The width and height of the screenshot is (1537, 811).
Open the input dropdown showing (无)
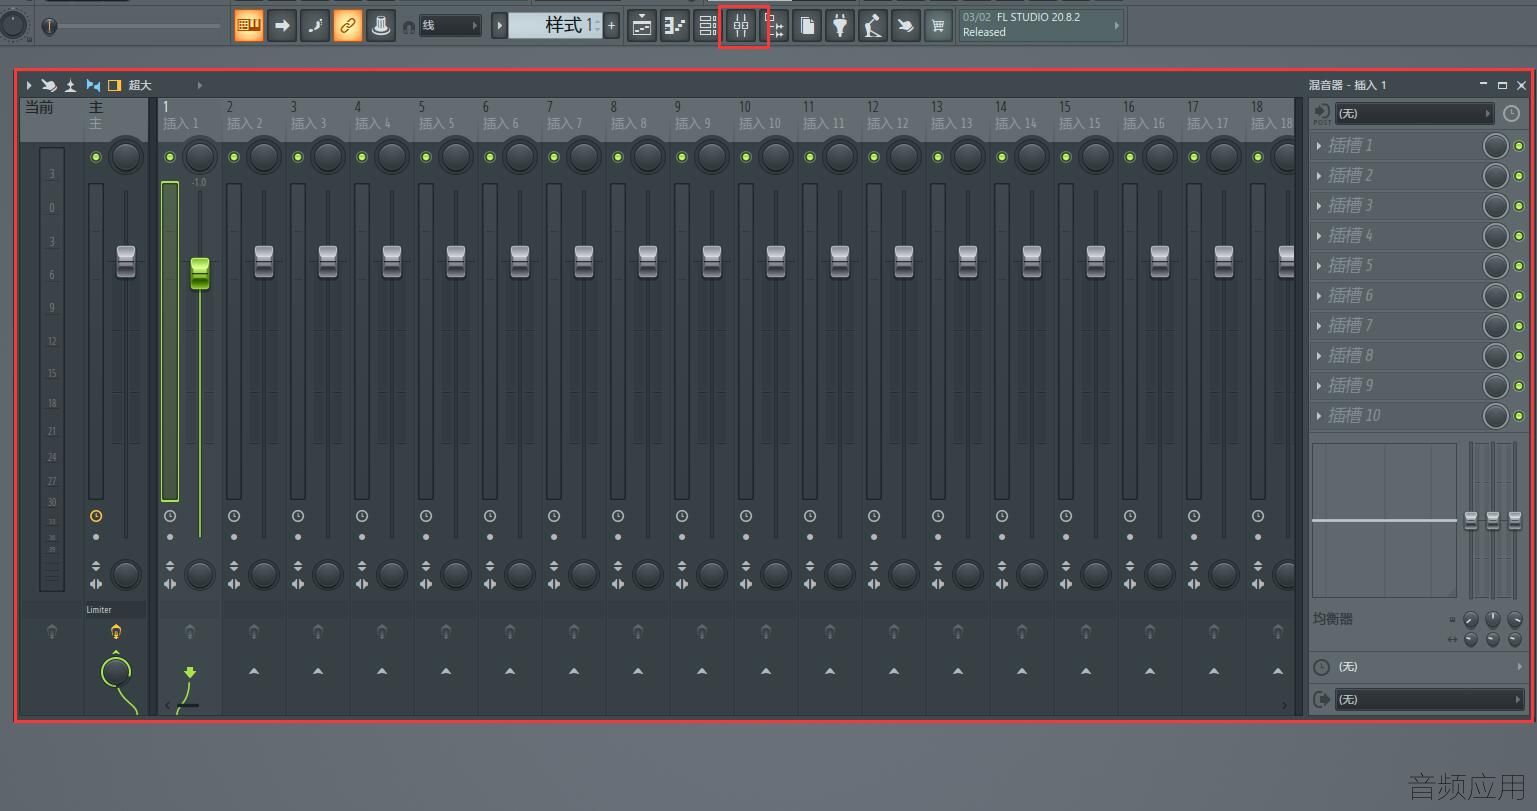(1414, 113)
